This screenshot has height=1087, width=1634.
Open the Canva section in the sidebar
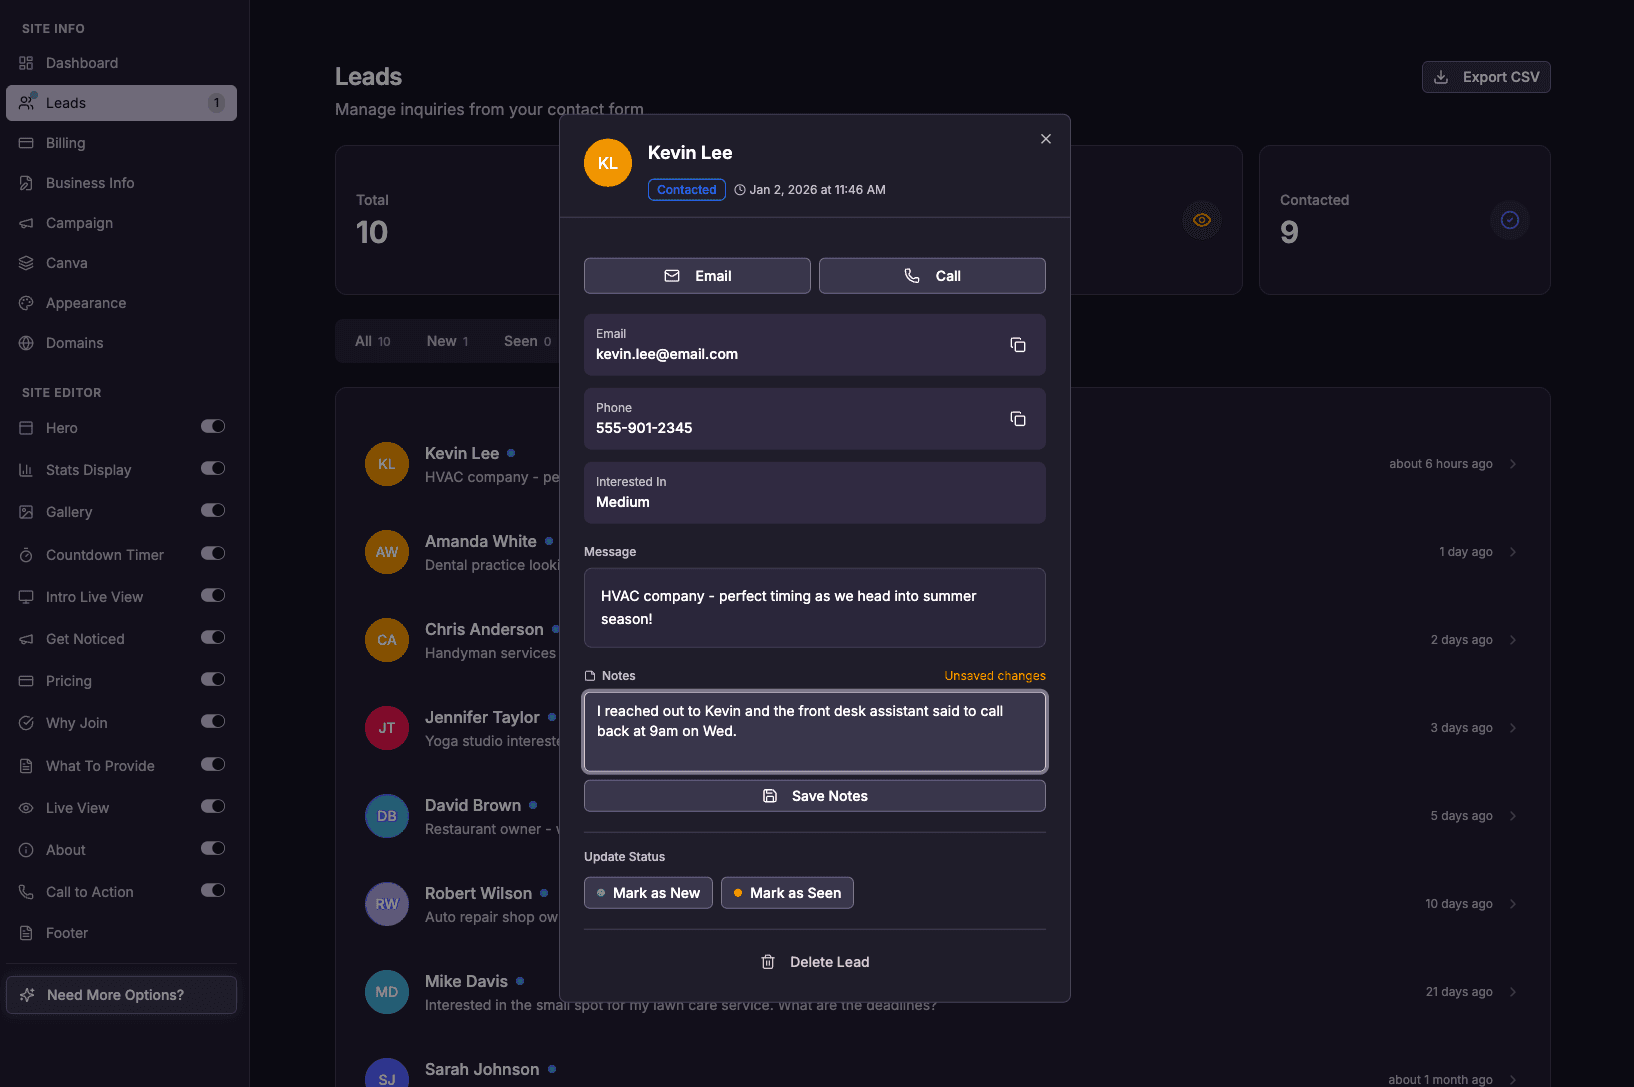(67, 262)
